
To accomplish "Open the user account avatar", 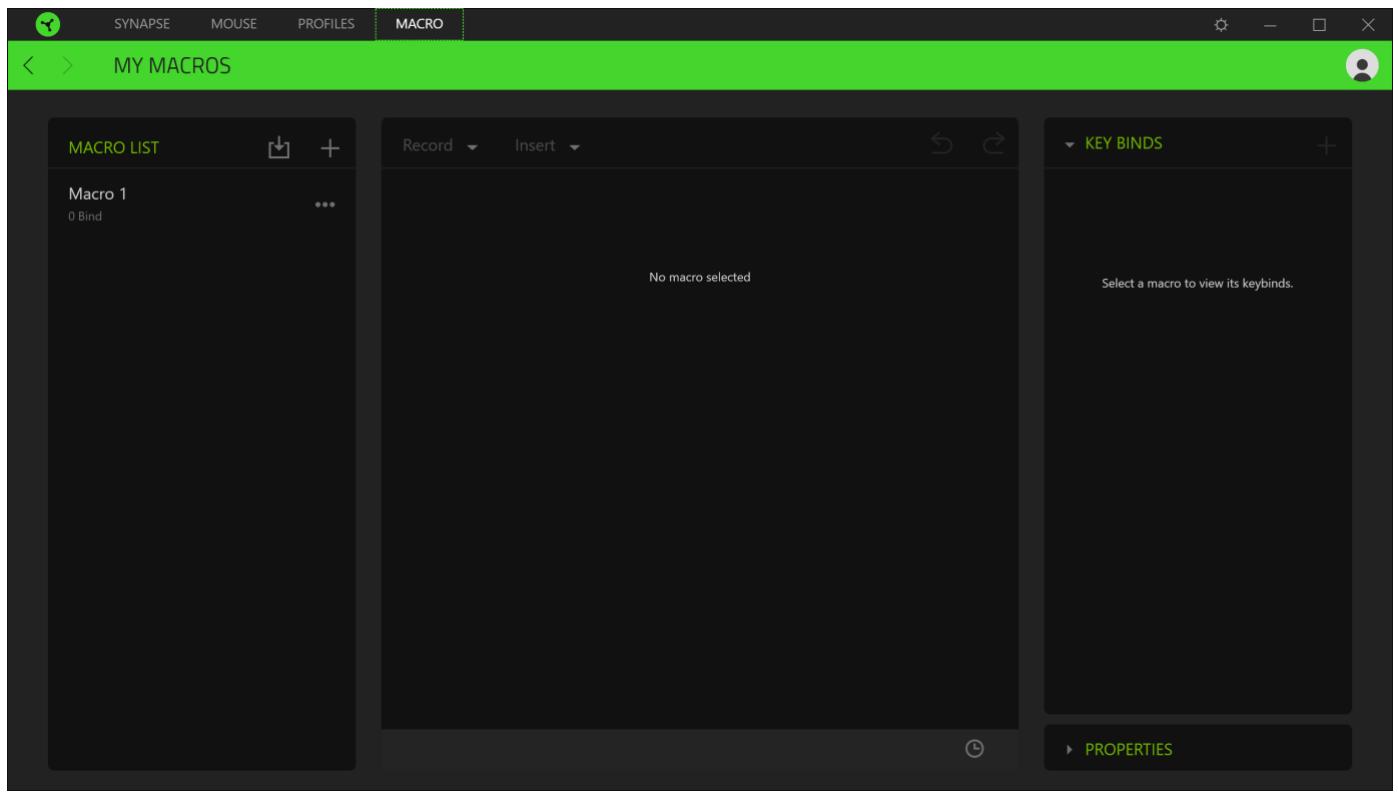I will (1360, 65).
